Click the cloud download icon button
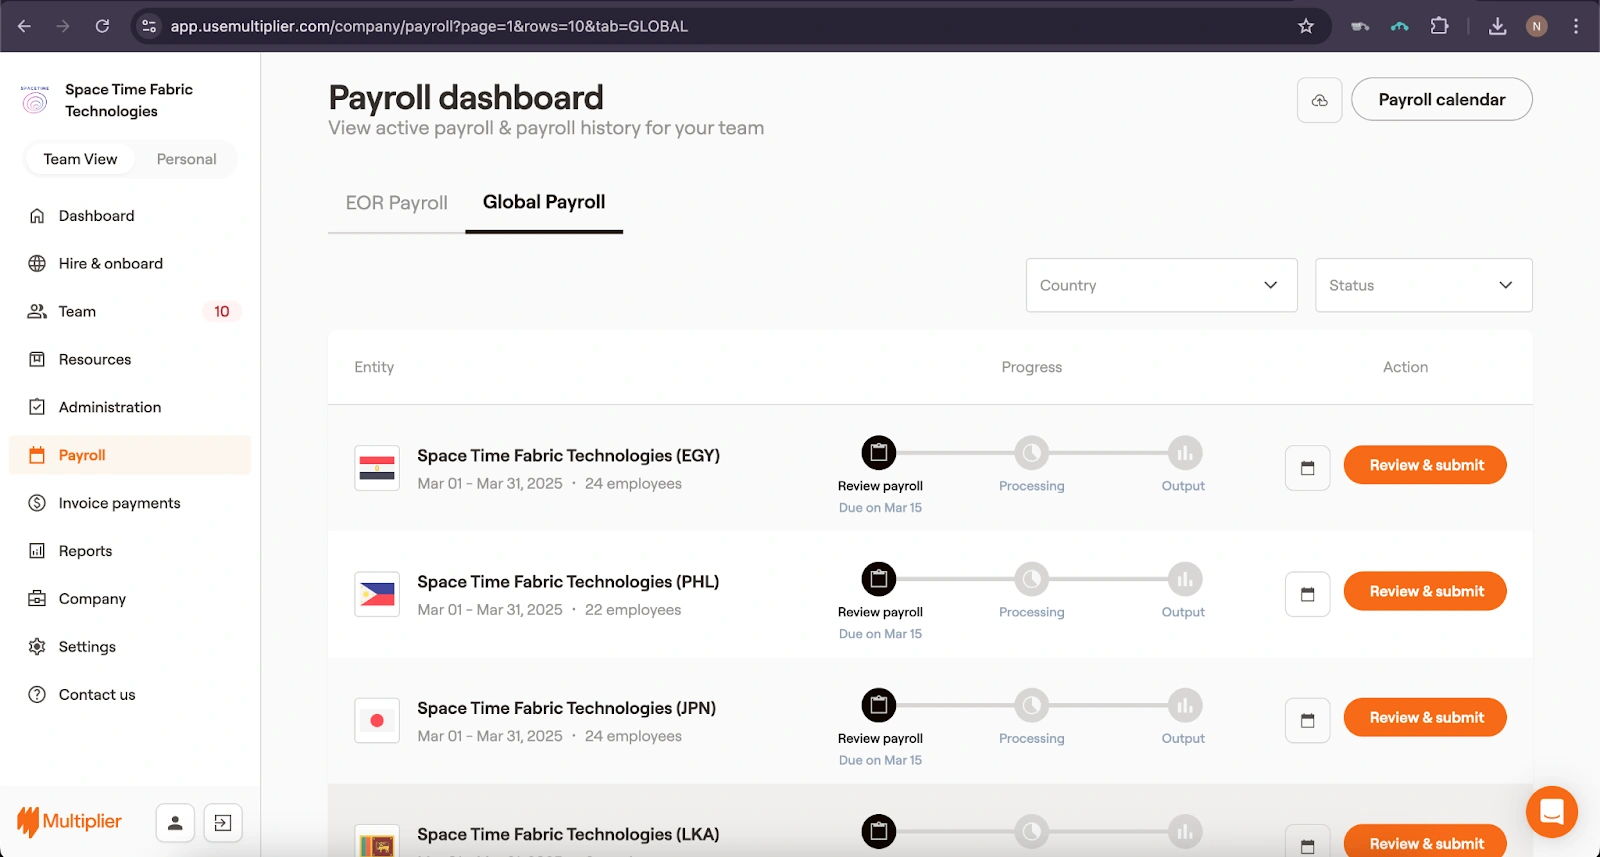The image size is (1600, 857). pos(1319,100)
